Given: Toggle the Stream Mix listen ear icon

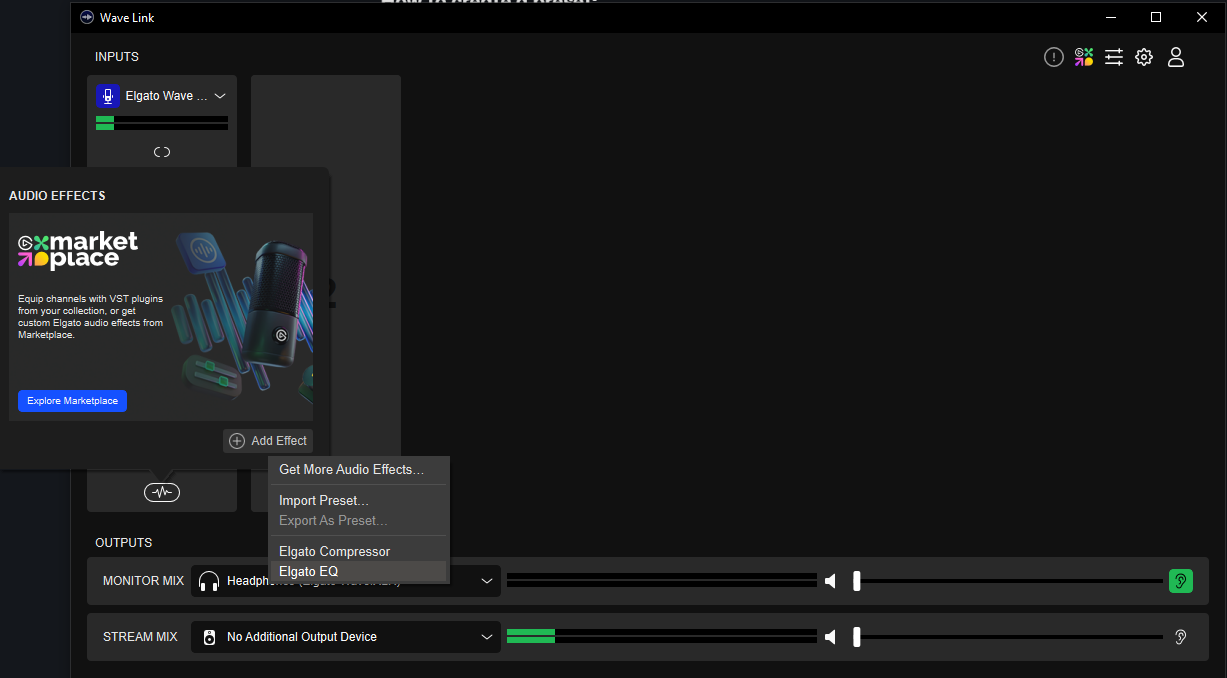Looking at the screenshot, I should coord(1180,637).
